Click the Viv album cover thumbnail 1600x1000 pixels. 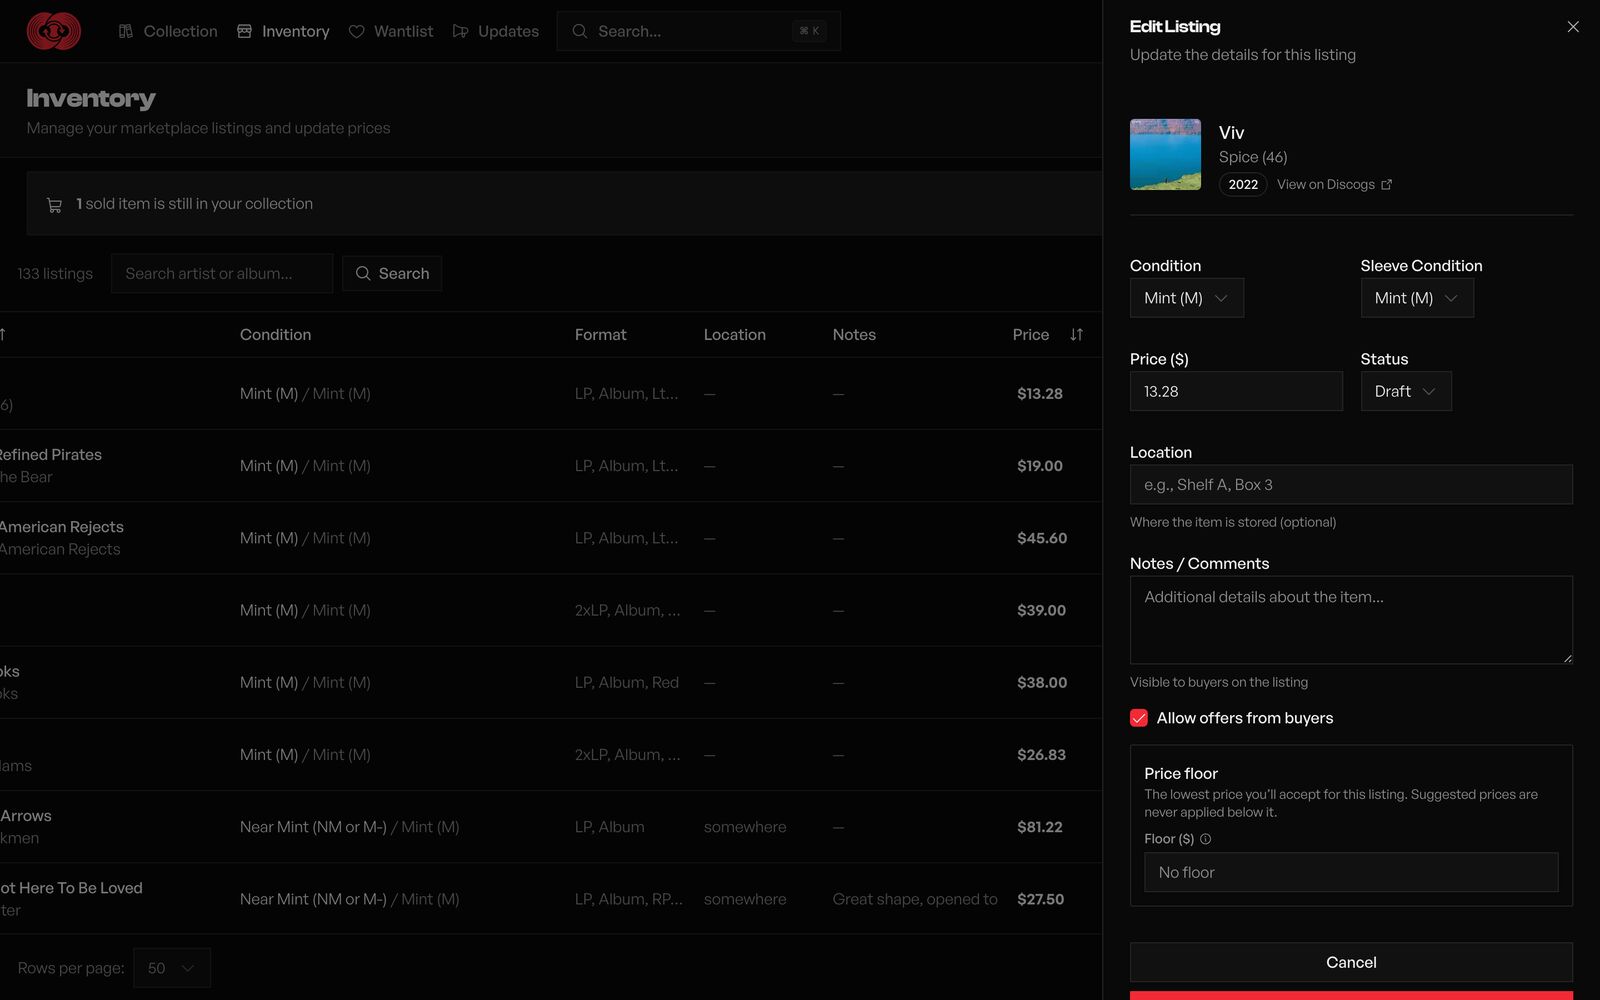tap(1165, 154)
